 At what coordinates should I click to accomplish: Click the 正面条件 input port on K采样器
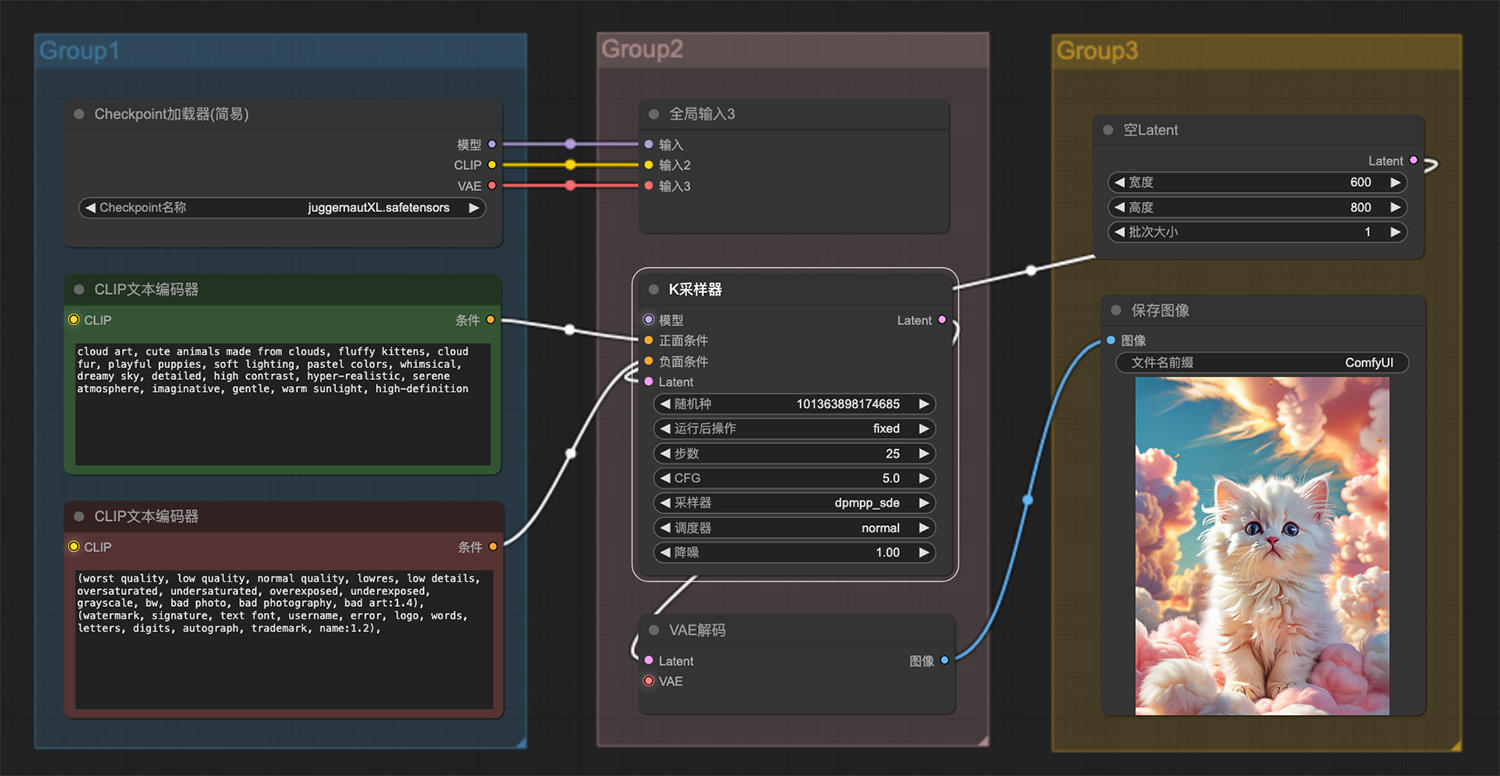point(649,340)
